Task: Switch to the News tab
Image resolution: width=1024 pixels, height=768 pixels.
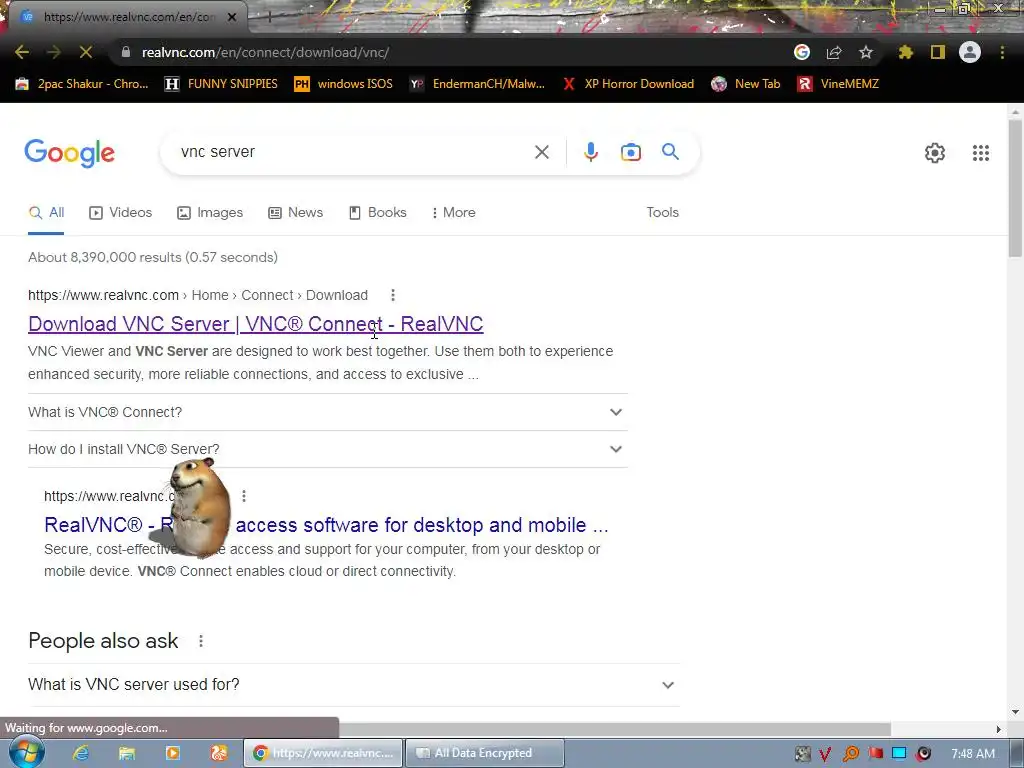Action: point(295,213)
